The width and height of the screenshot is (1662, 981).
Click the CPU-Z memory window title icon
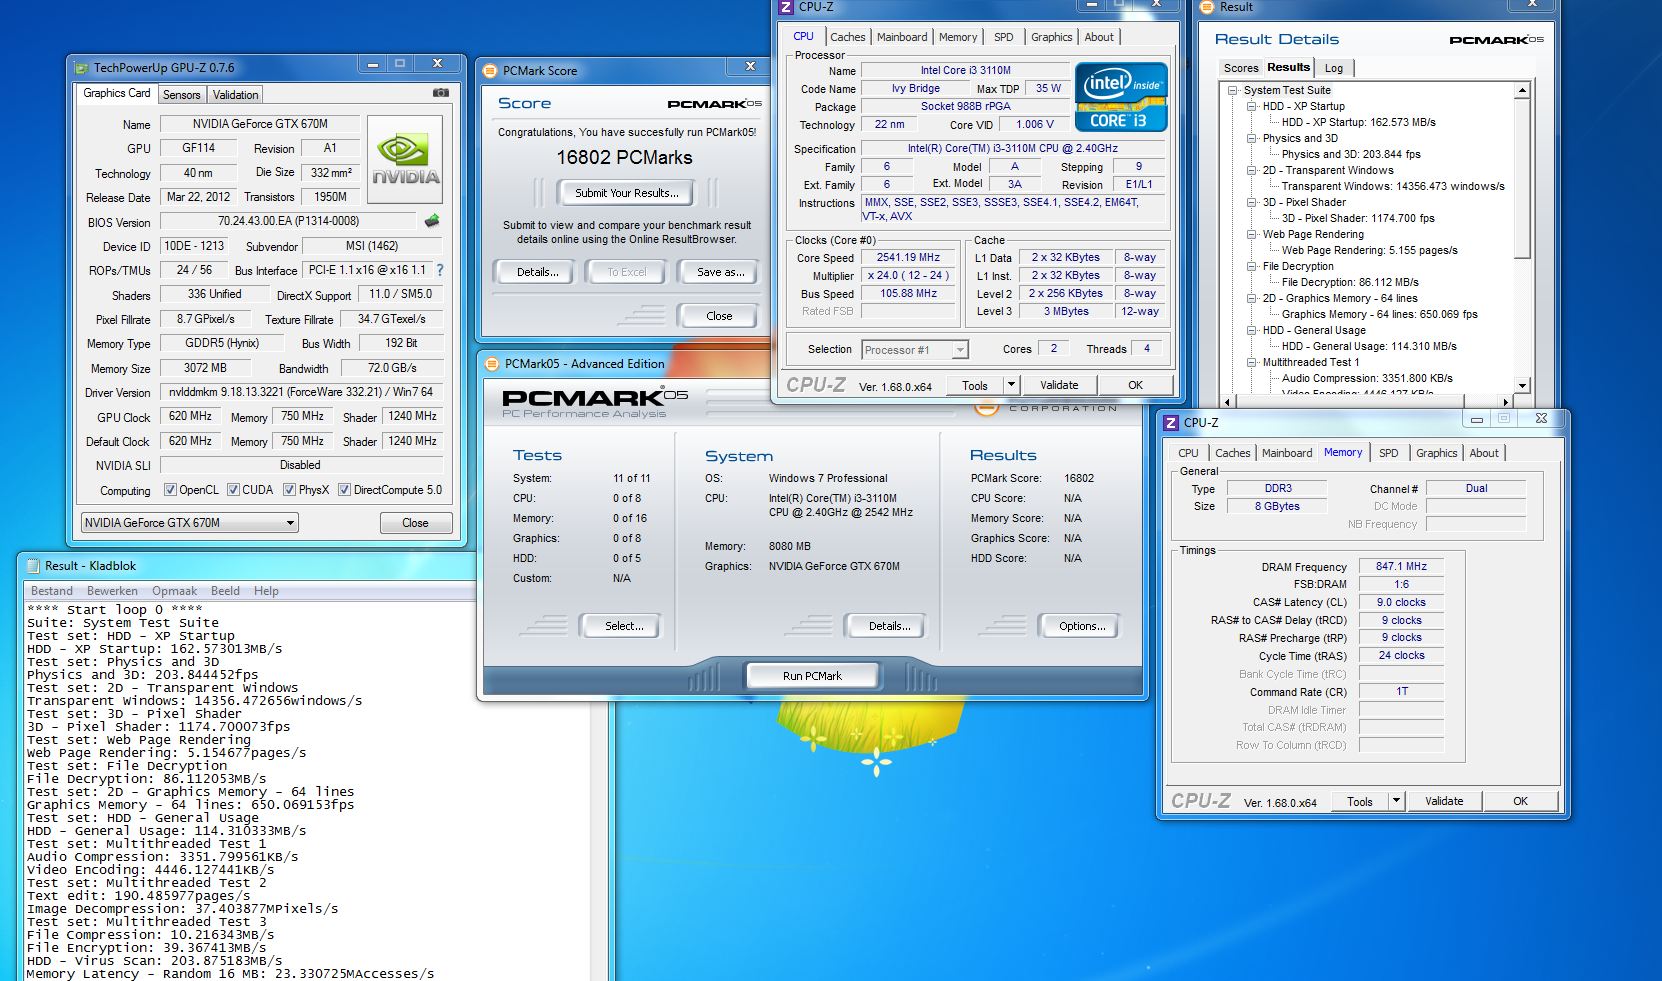1171,422
